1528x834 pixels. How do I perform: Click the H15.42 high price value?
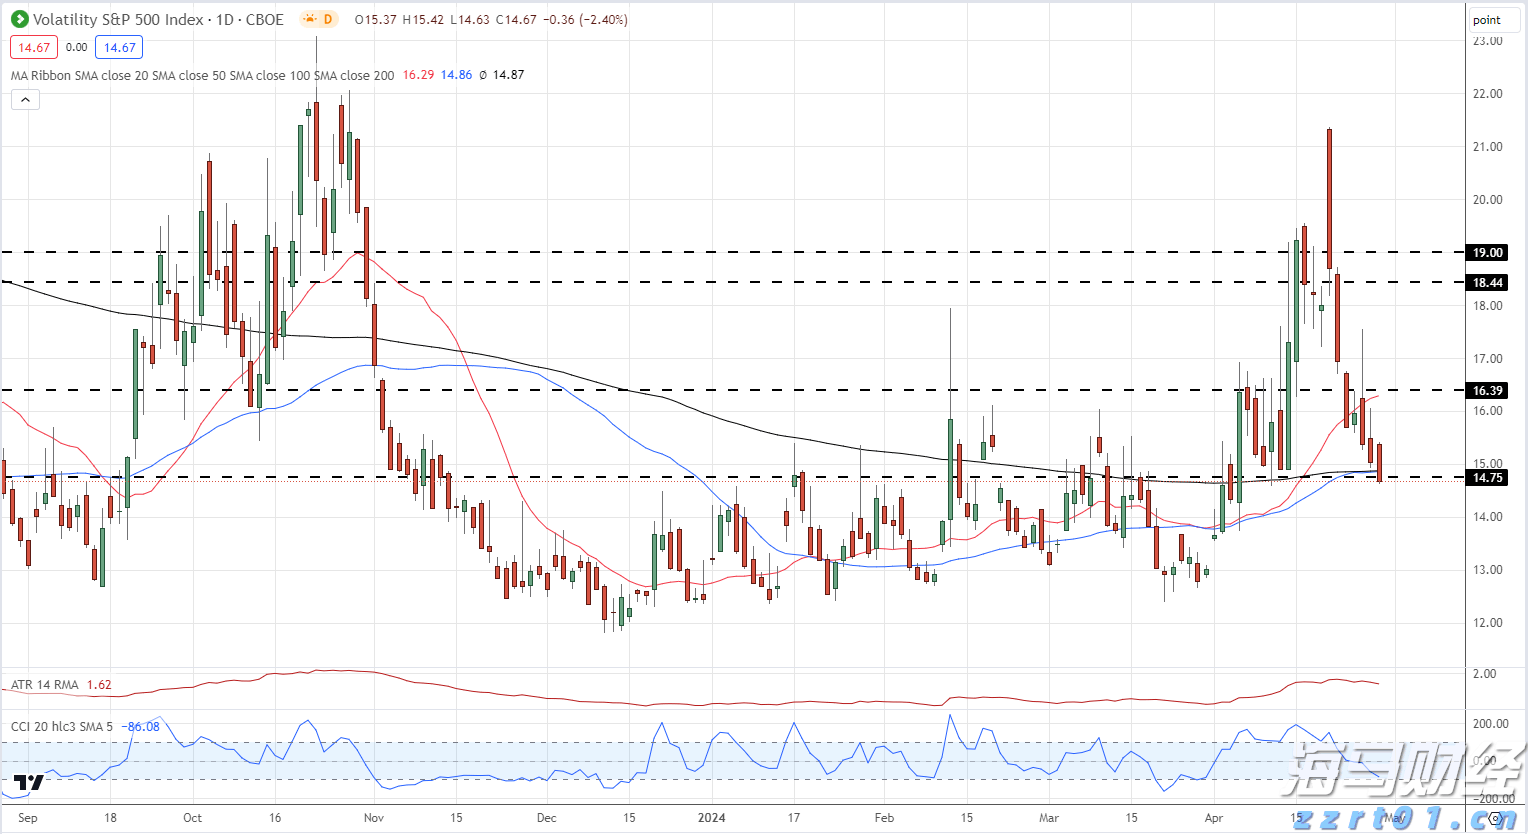click(423, 20)
